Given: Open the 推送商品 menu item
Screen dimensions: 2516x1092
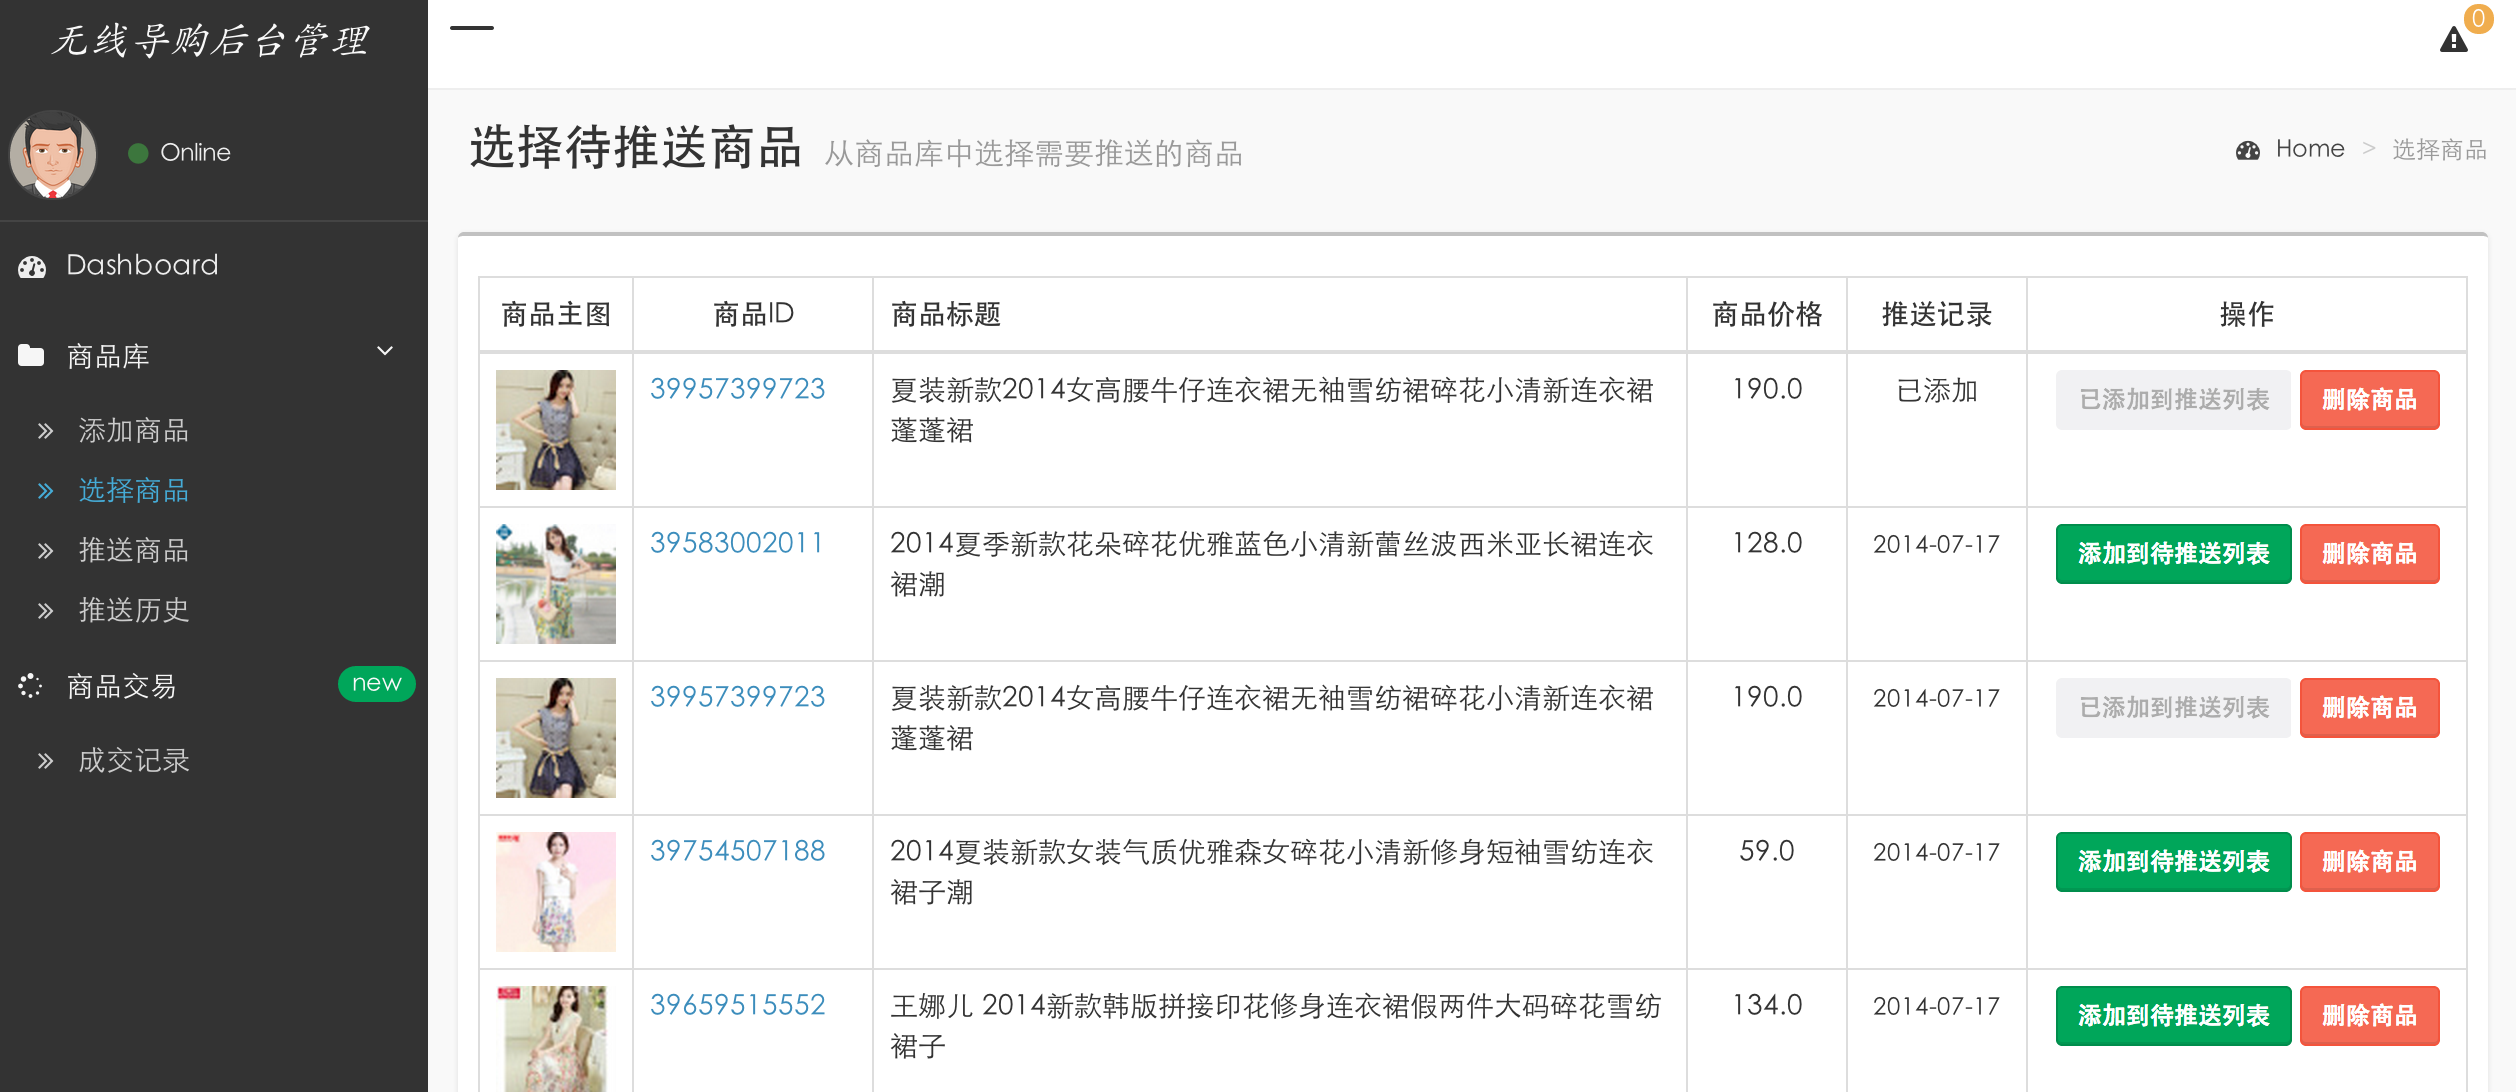Looking at the screenshot, I should tap(133, 551).
